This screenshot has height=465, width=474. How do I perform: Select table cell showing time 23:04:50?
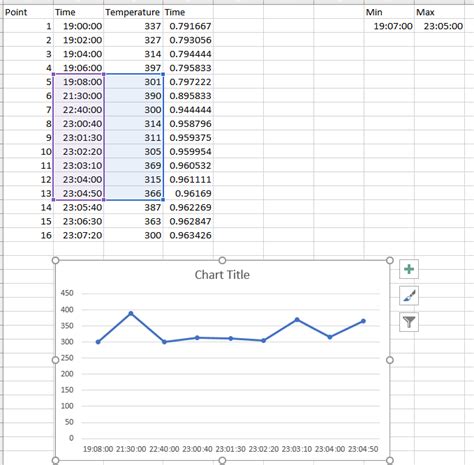(78, 193)
